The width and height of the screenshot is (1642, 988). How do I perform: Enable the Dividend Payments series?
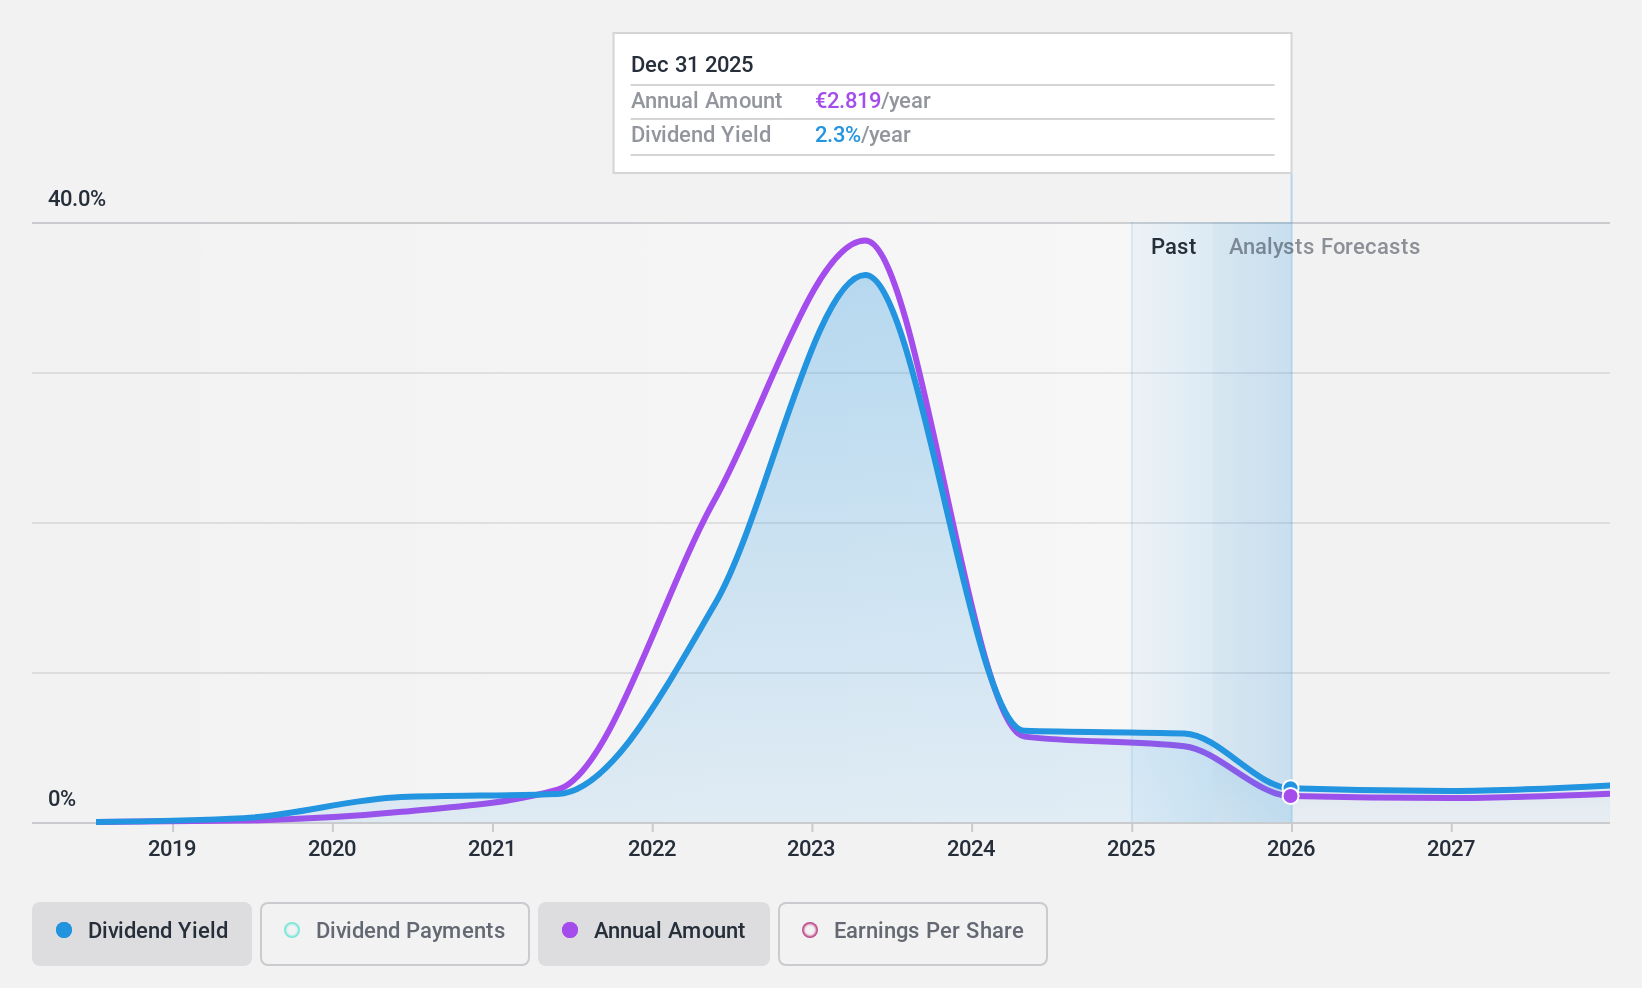pos(395,934)
